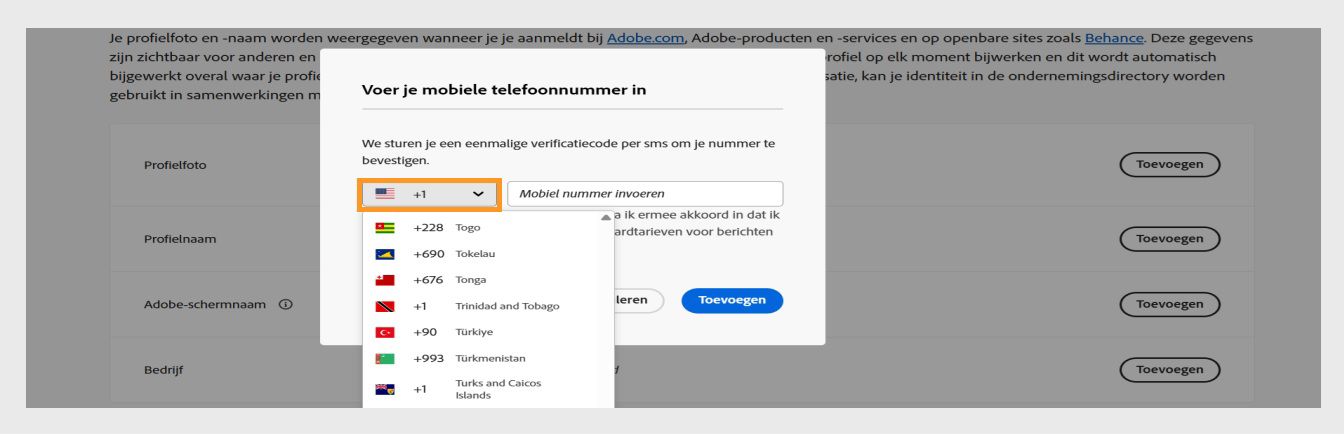
Task: Click the blue Toevoegen button in dialog
Action: [x=732, y=300]
